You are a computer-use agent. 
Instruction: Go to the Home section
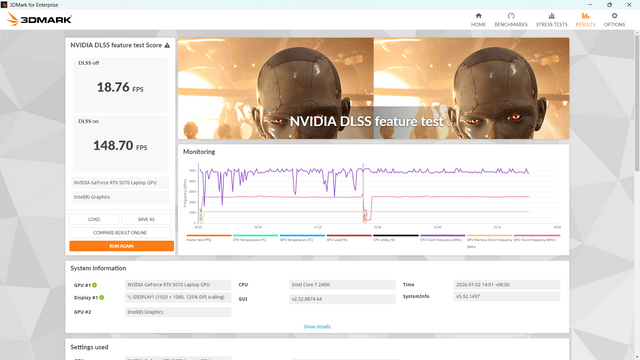pos(478,20)
